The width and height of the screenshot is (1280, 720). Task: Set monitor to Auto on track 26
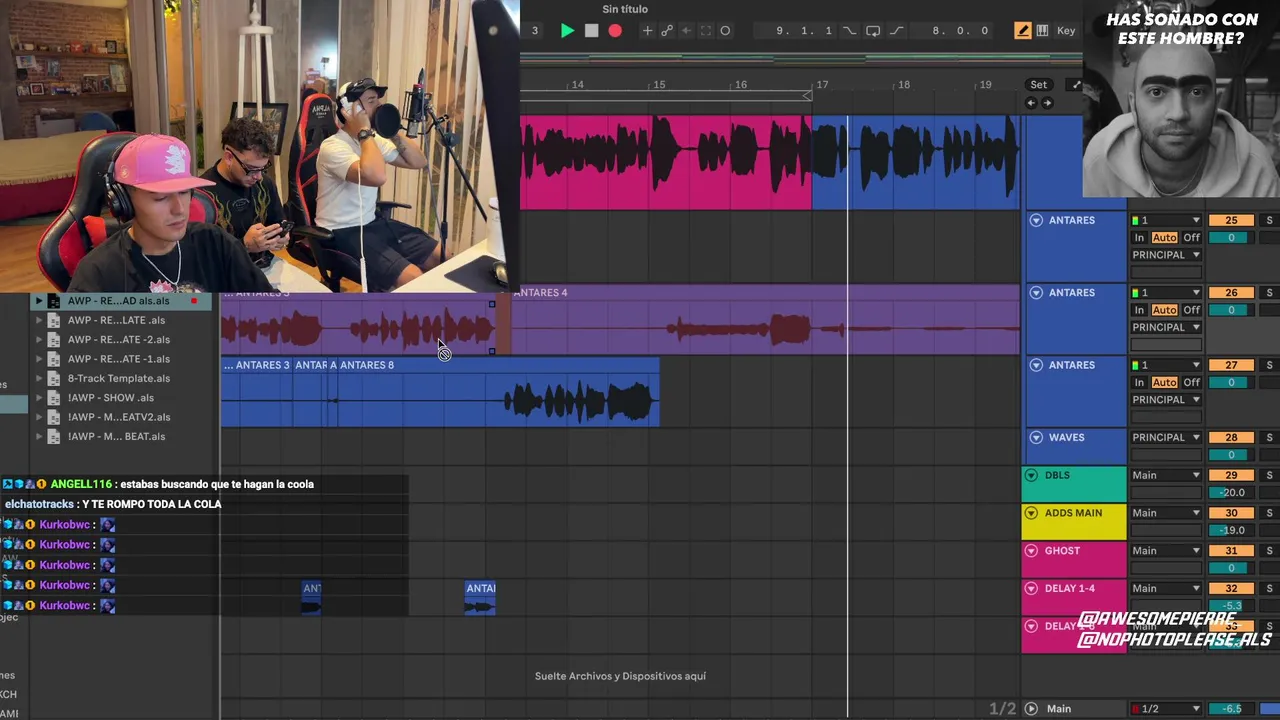[x=1164, y=310]
